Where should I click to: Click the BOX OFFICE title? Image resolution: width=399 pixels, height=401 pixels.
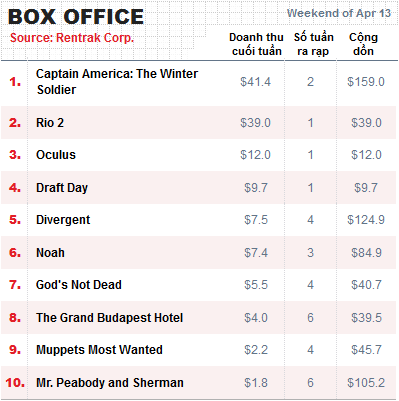coord(76,17)
